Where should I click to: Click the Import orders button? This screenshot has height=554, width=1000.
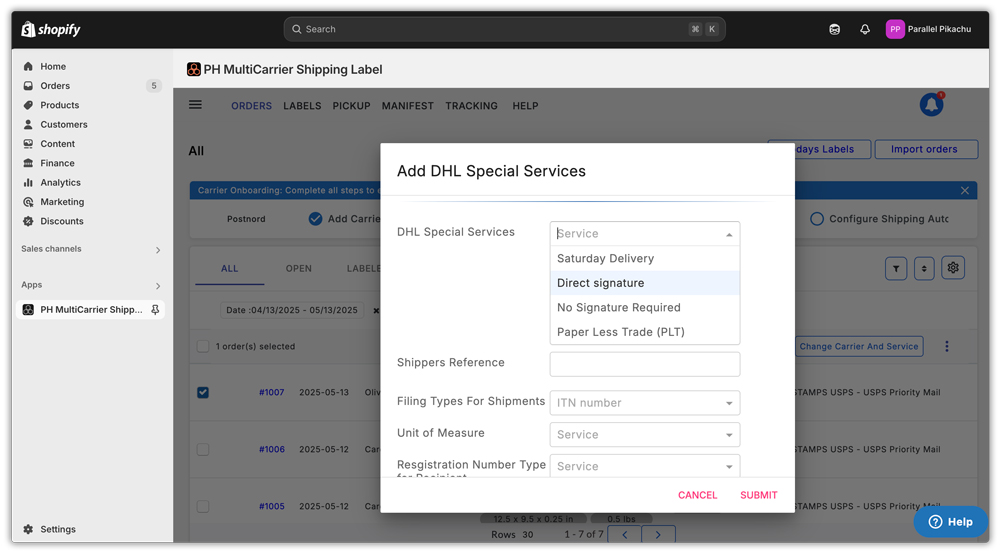tap(926, 149)
